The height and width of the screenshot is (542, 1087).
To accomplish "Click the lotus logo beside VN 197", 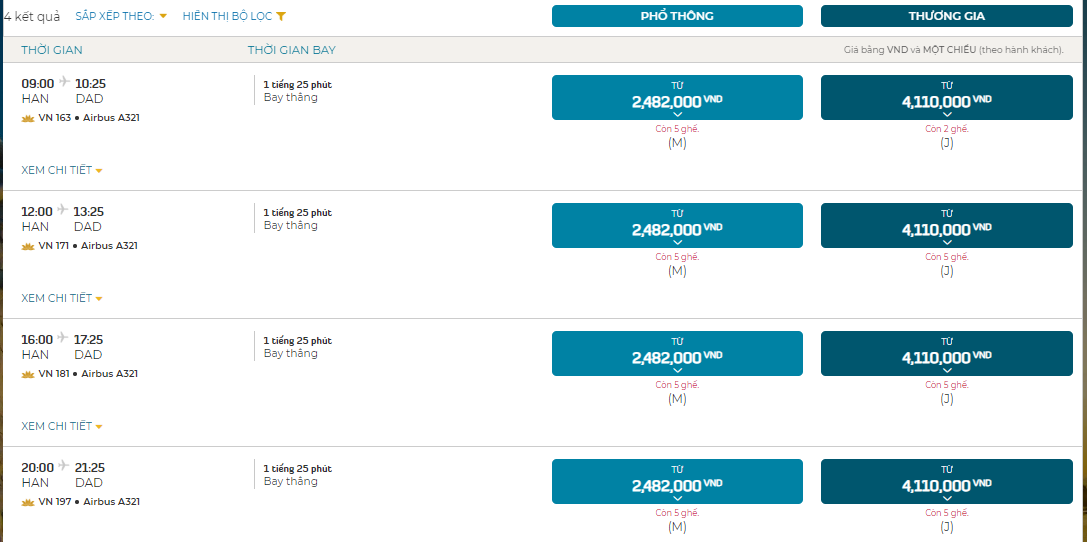I will pos(28,502).
